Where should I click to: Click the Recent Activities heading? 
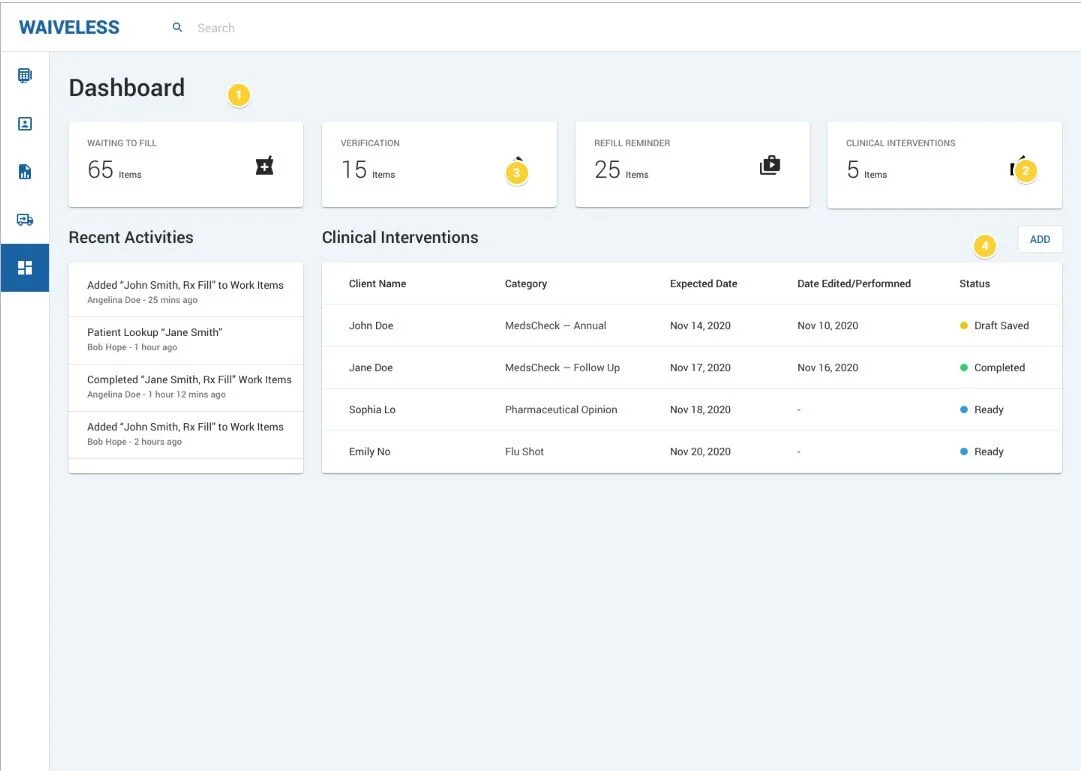click(131, 237)
